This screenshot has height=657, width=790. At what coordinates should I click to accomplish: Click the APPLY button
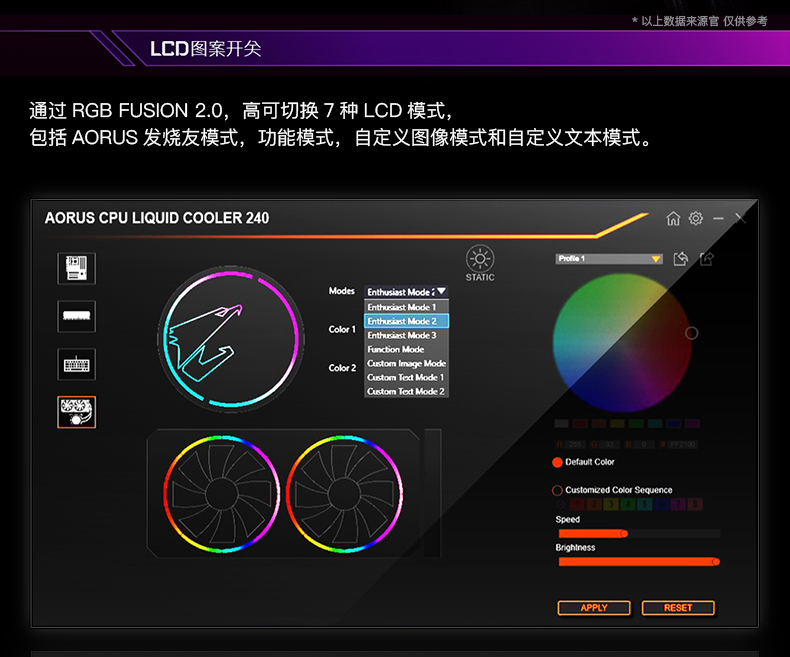click(594, 608)
